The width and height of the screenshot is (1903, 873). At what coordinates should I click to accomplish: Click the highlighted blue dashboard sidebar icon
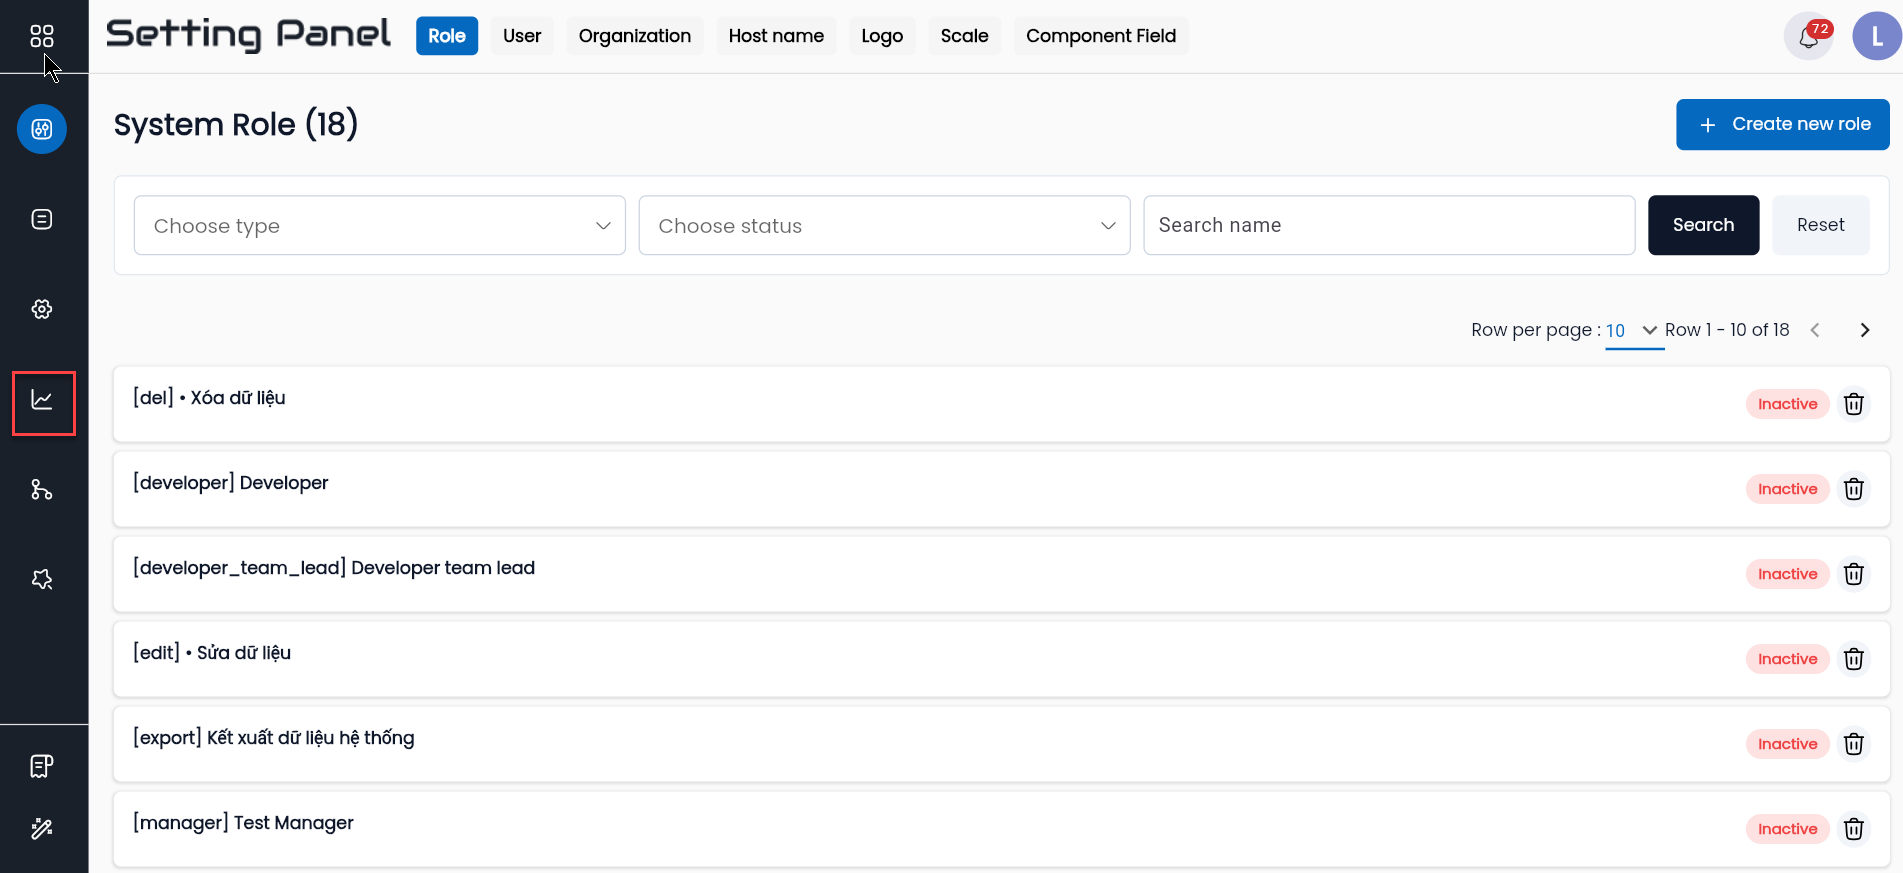click(42, 129)
